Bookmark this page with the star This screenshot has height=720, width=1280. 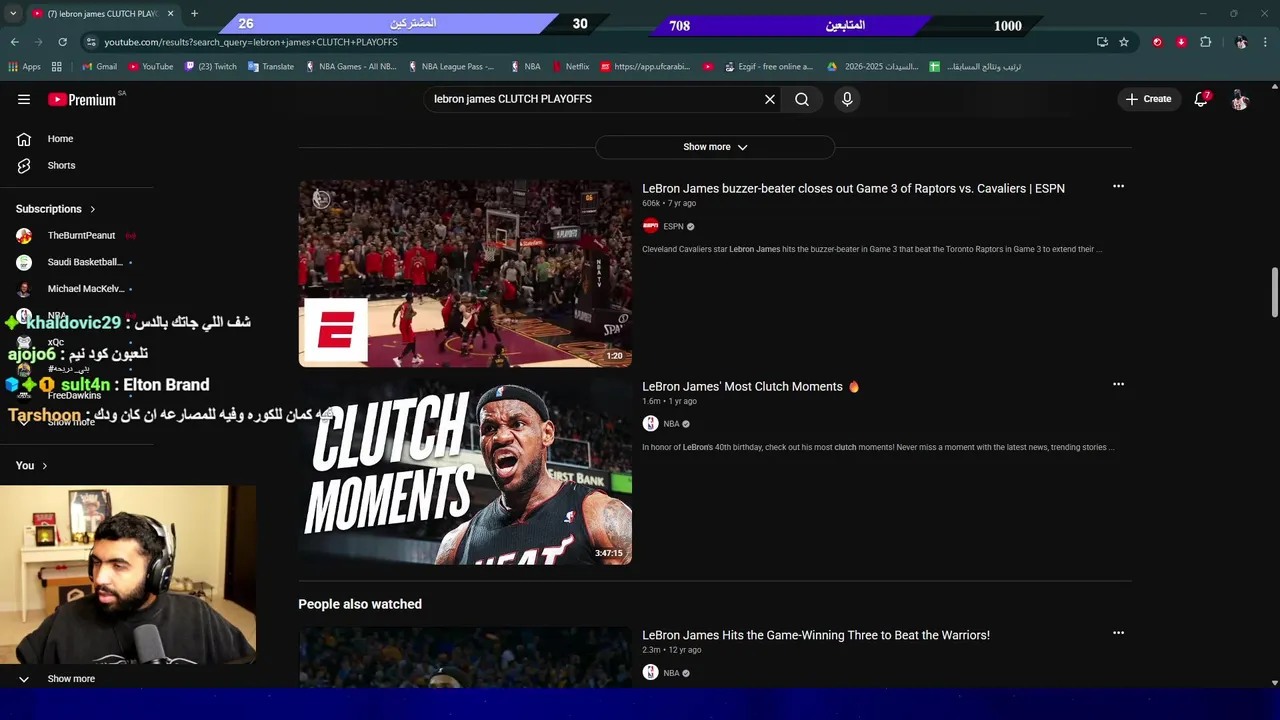1124,42
